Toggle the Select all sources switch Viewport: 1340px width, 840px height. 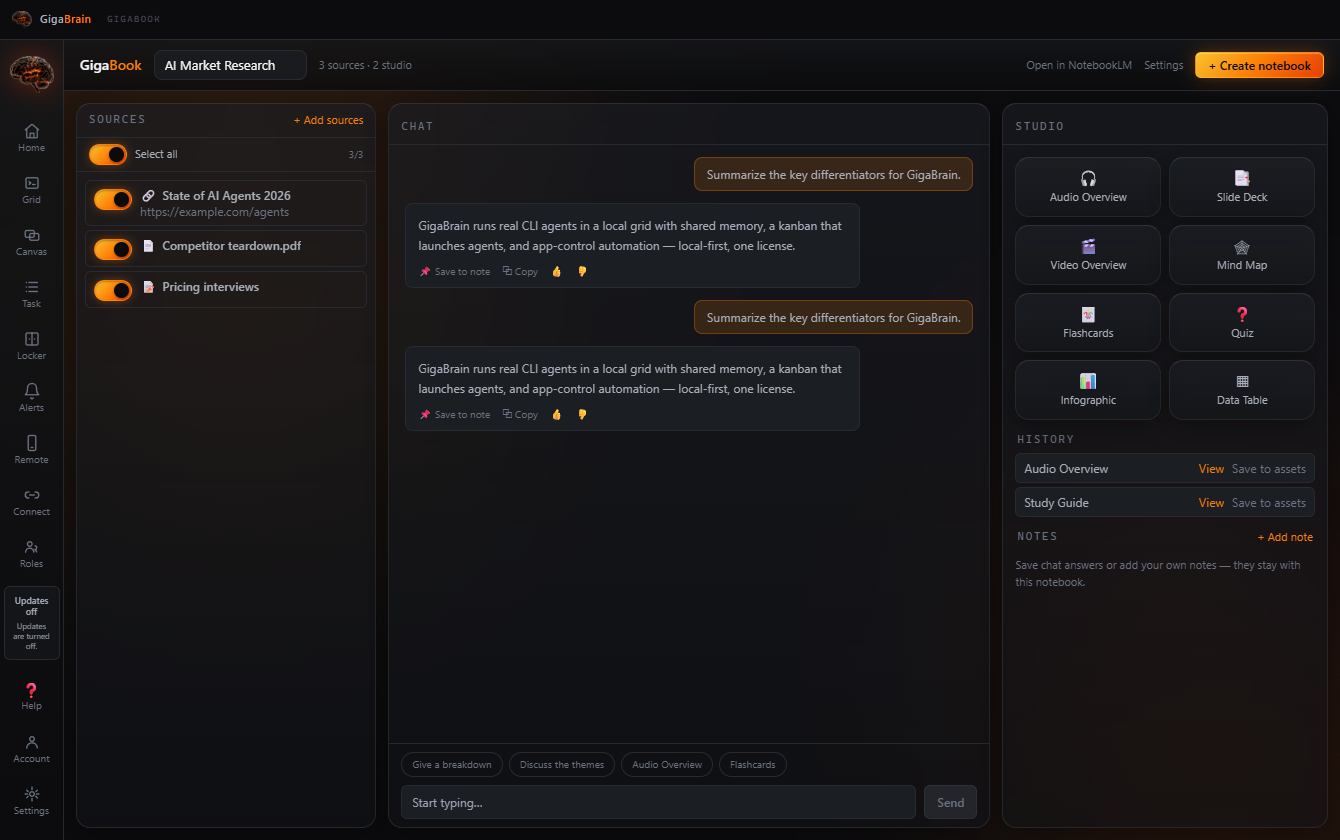click(108, 154)
